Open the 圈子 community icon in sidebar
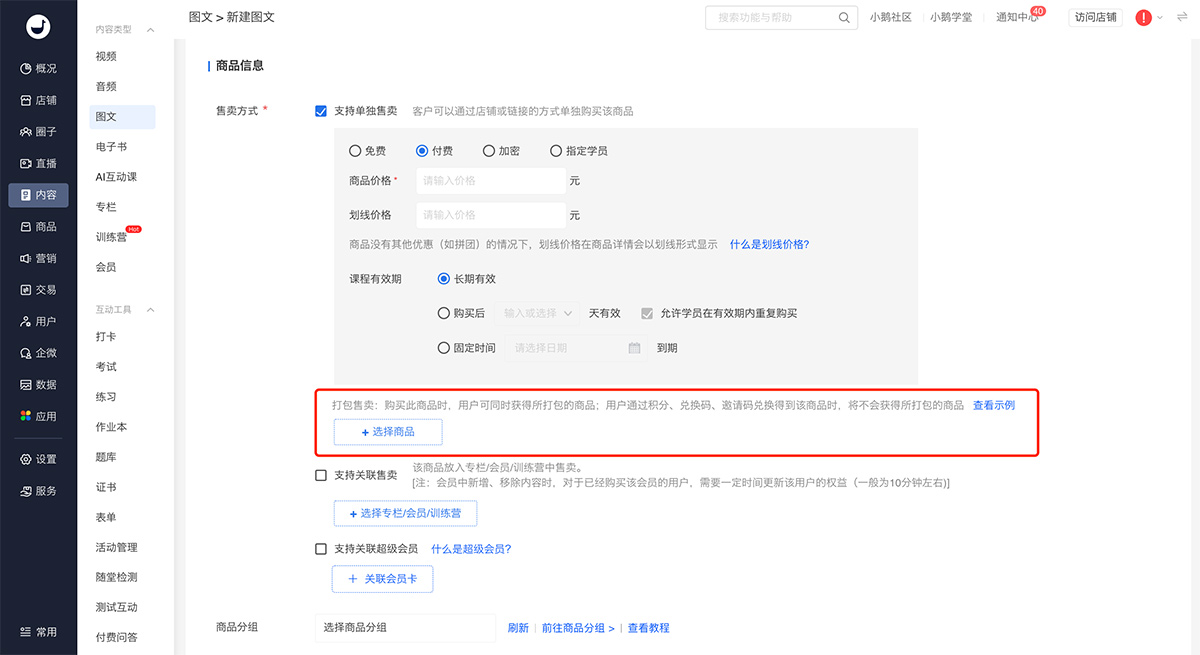This screenshot has width=1200, height=655. pyautogui.click(x=26, y=132)
